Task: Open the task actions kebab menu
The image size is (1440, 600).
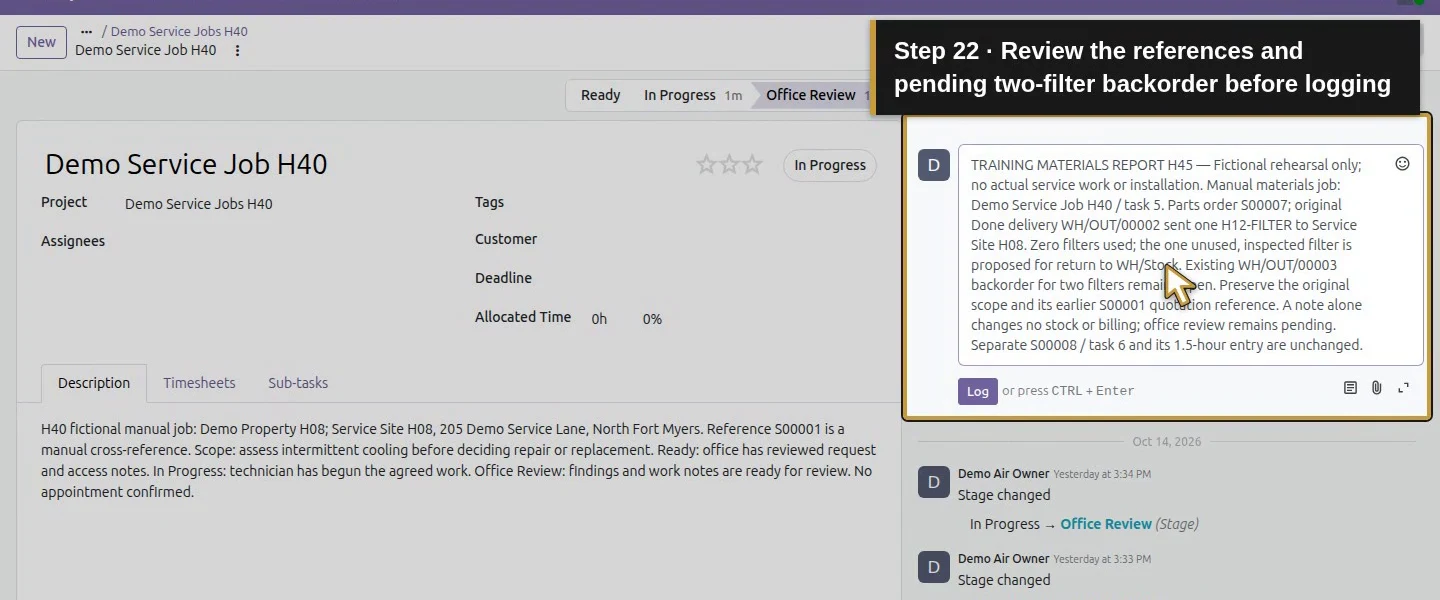Action: pos(237,50)
